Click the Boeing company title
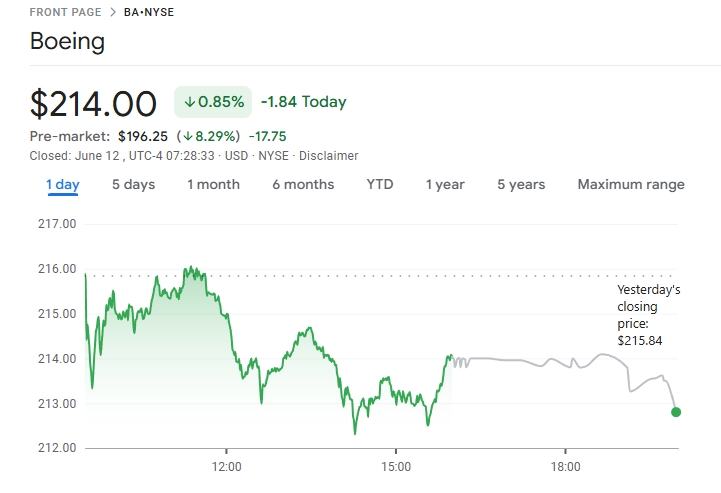This screenshot has height=493, width=721. (x=67, y=42)
